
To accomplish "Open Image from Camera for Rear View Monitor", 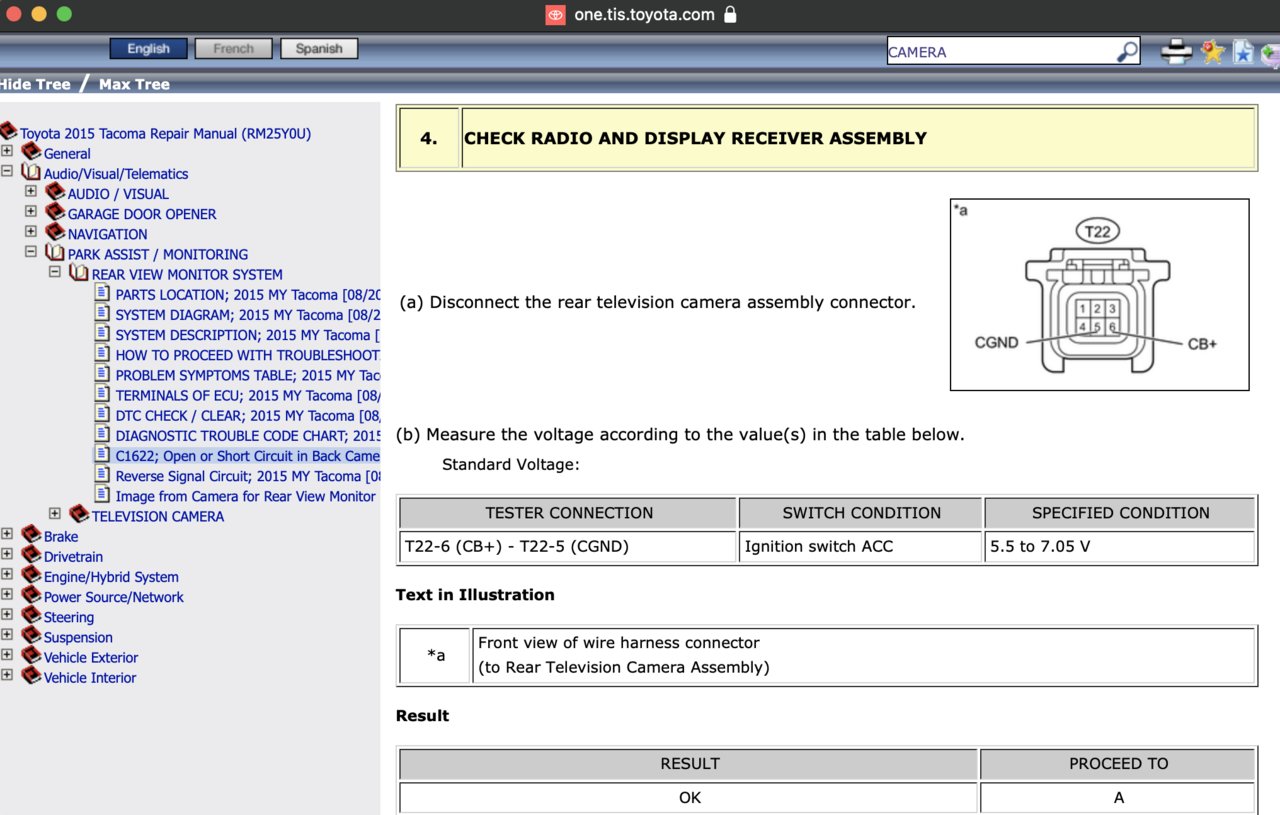I will [x=245, y=496].
